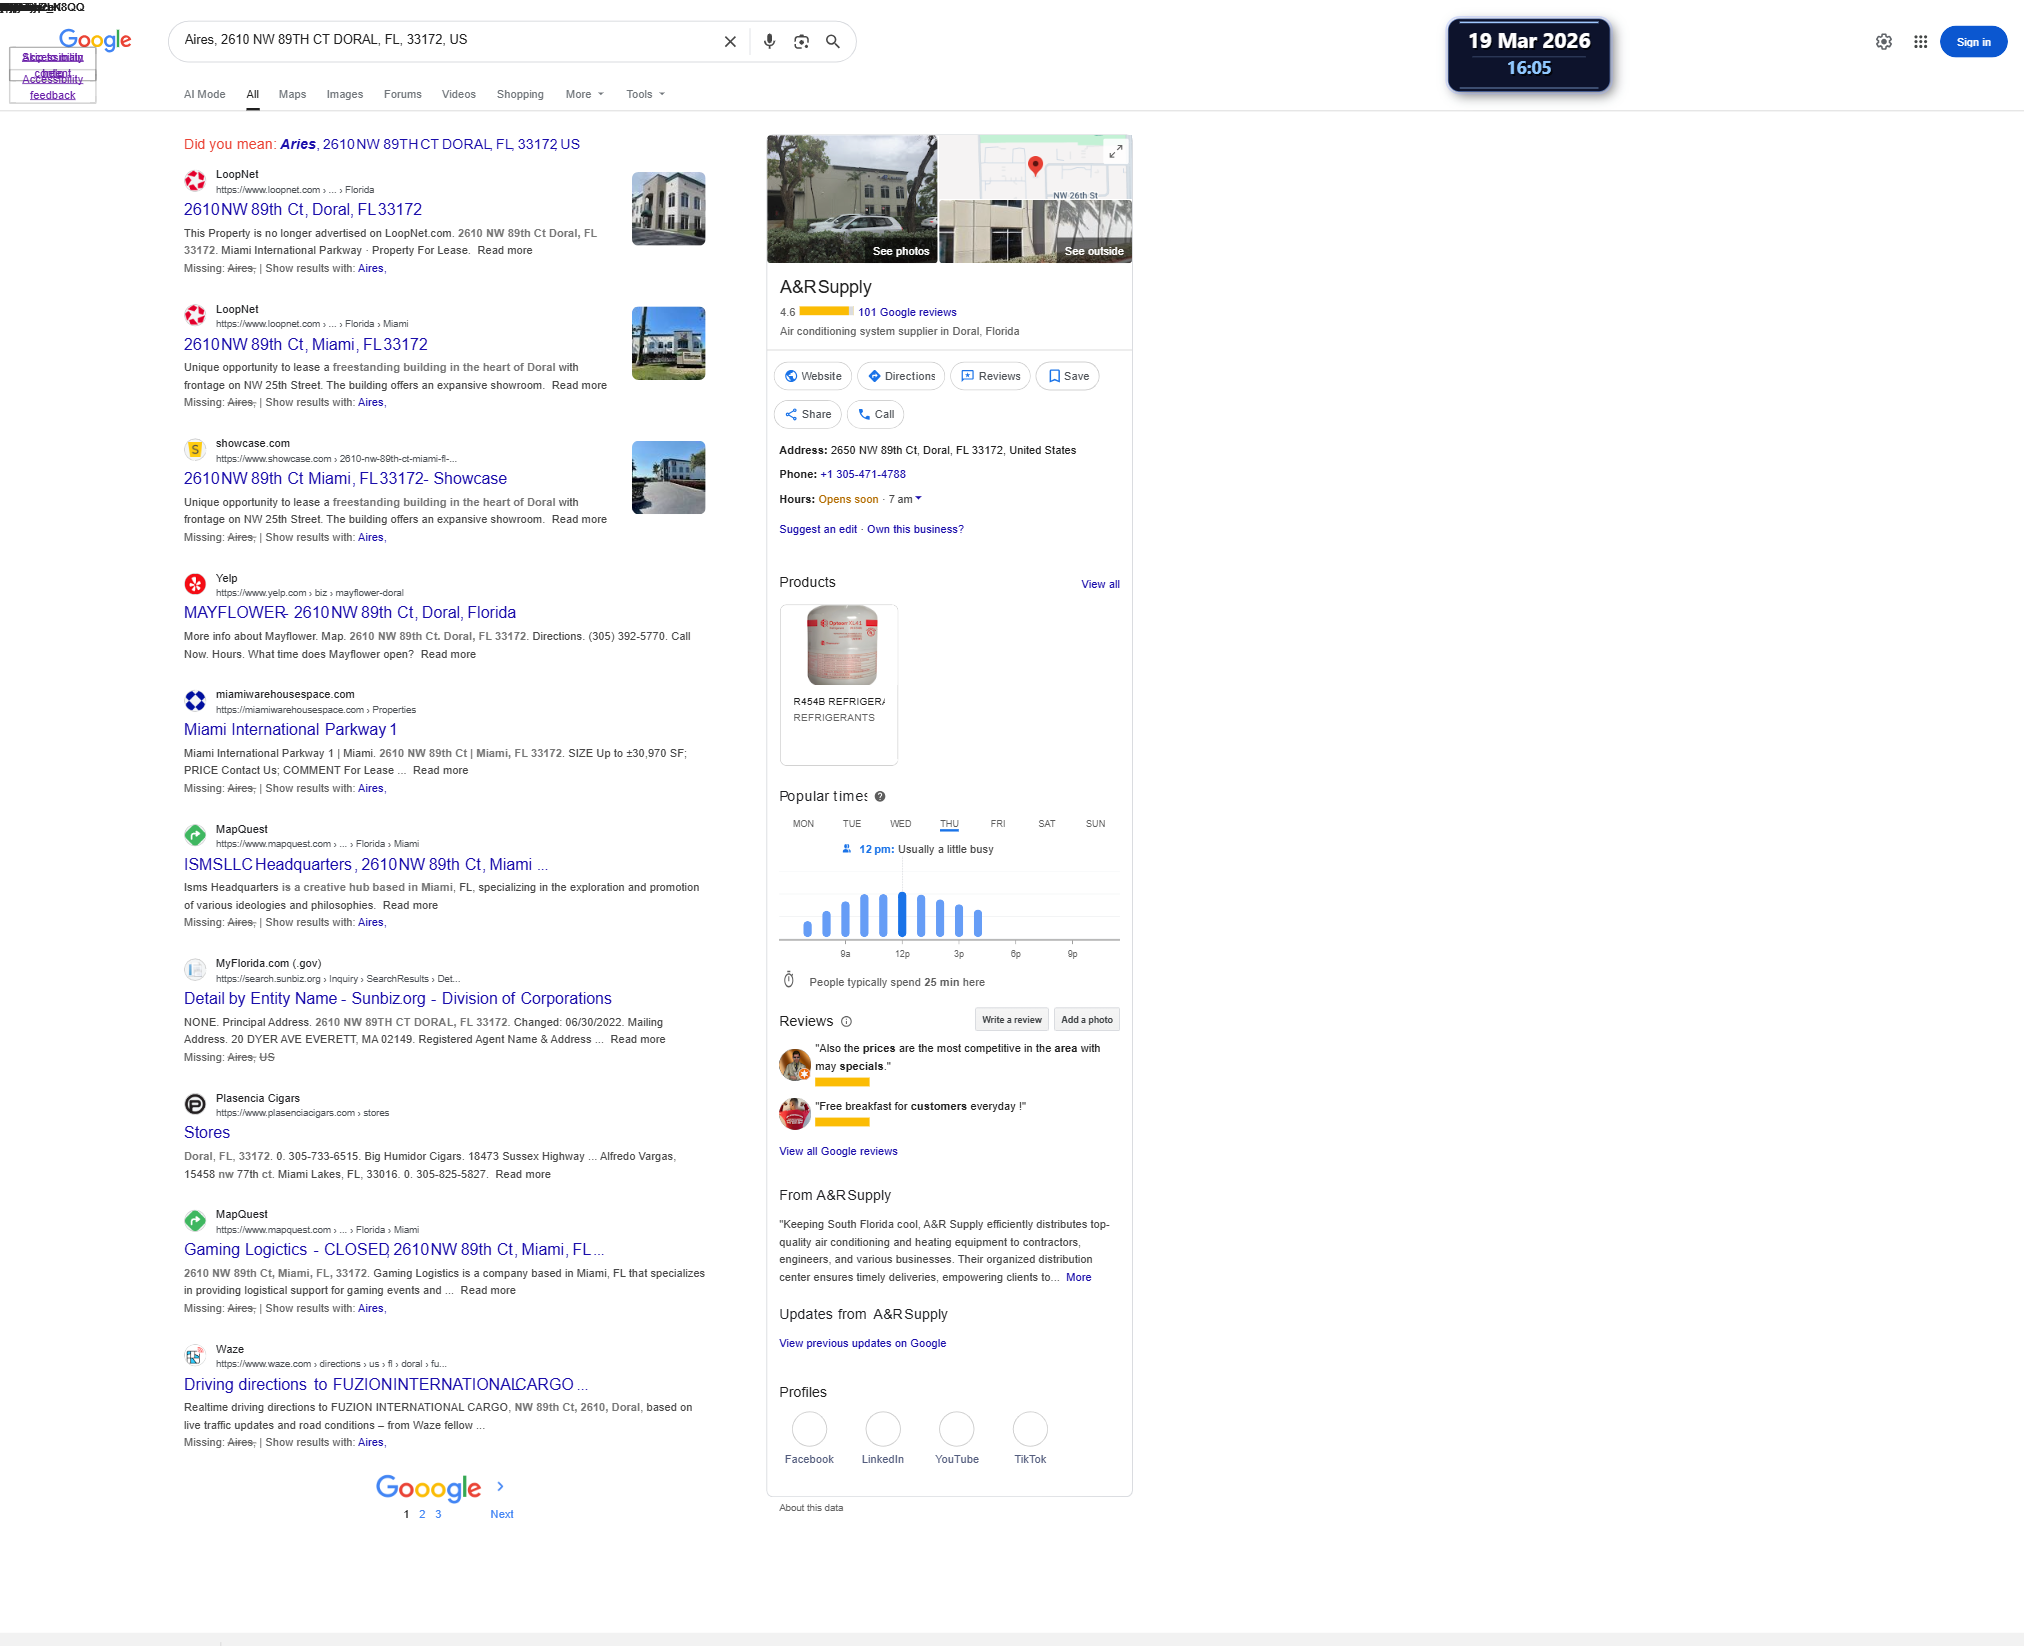Expand the More search filters dropdown
The image size is (2036, 1646).
584,94
